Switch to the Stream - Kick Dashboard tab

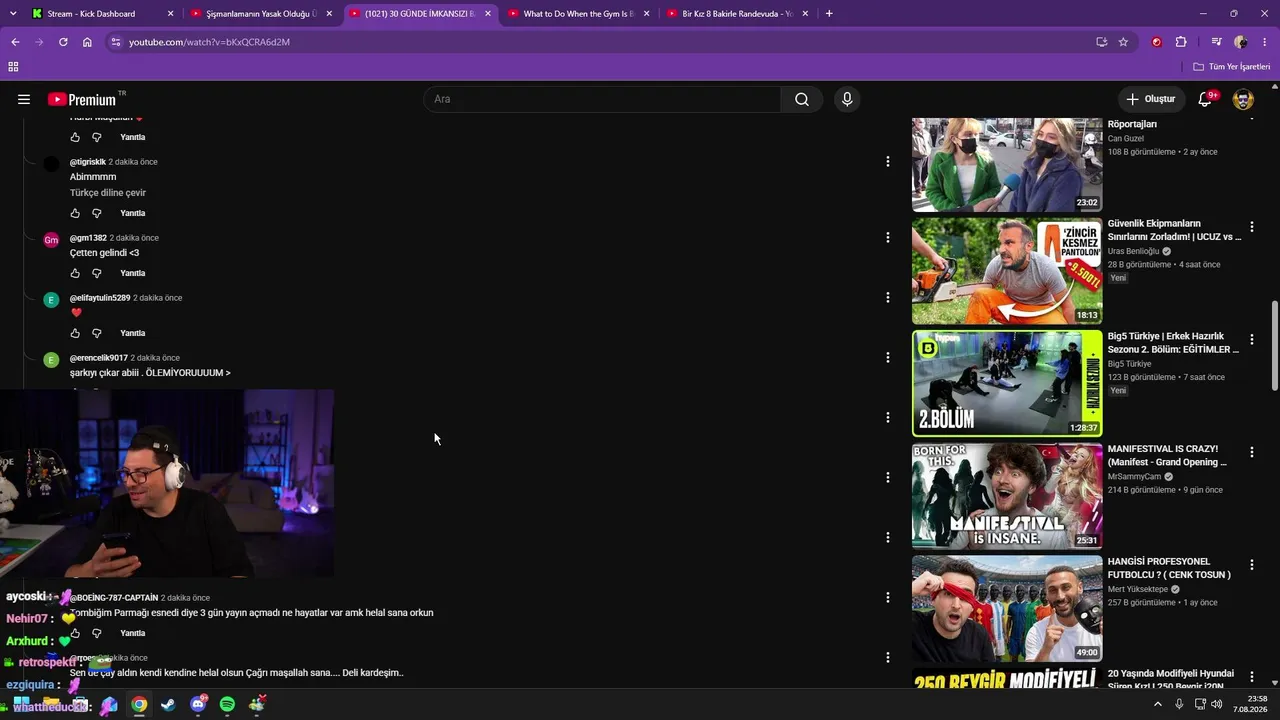point(102,14)
